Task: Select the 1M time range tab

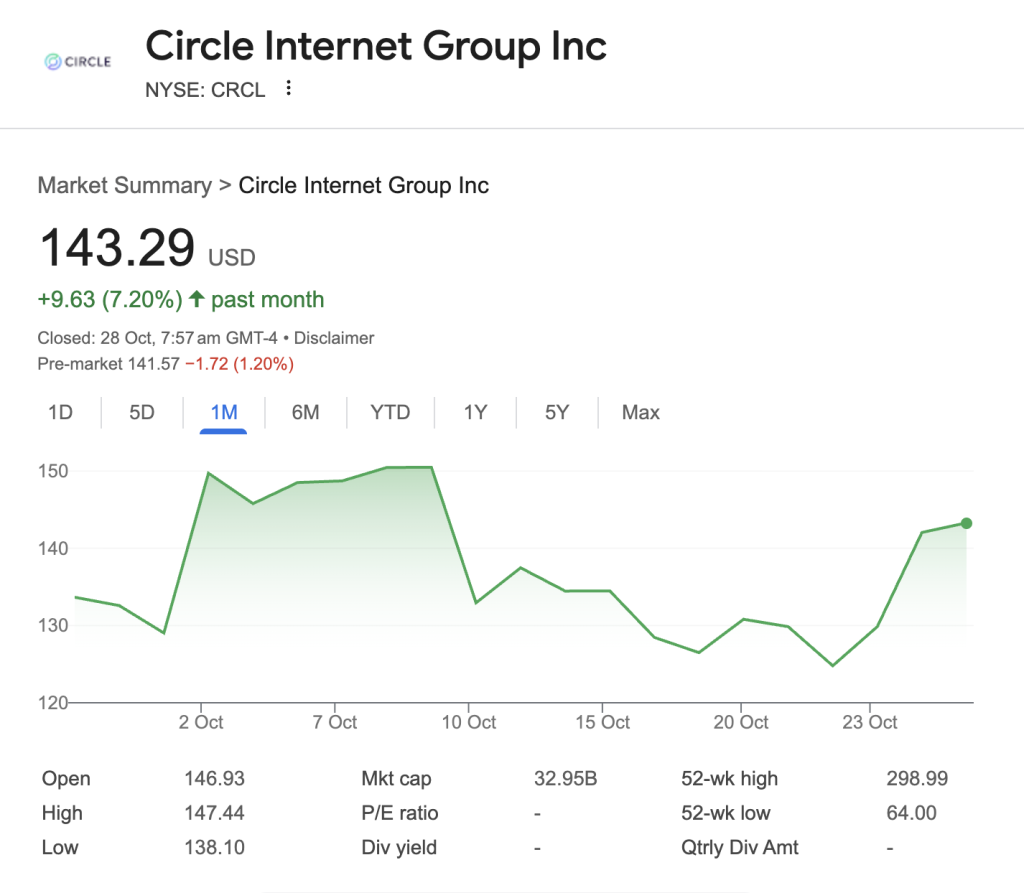Action: pyautogui.click(x=223, y=412)
